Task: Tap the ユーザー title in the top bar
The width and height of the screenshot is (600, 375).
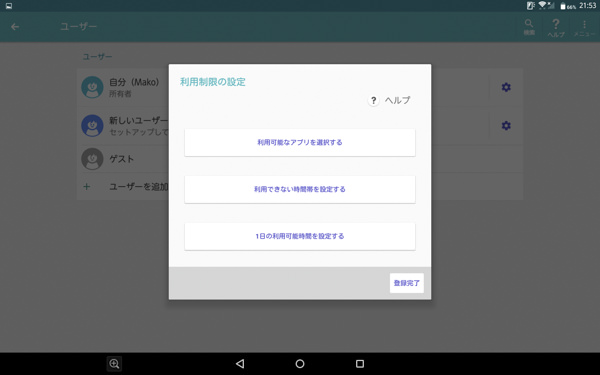Action: 78,26
